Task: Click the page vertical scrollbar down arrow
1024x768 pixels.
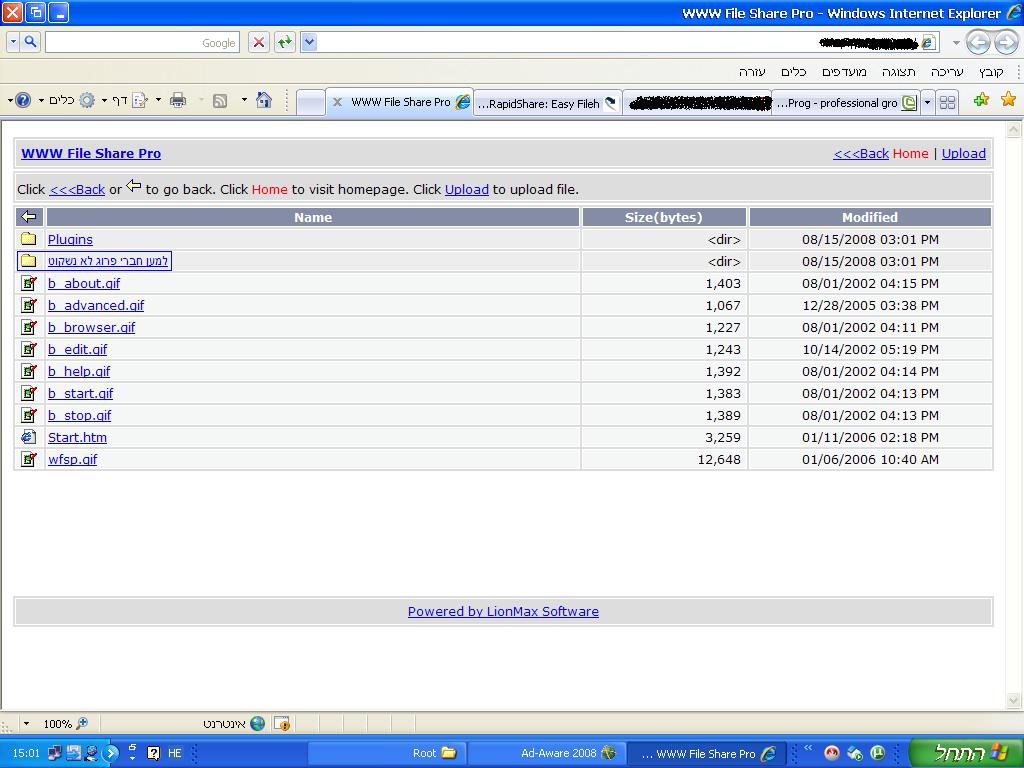Action: [x=1014, y=700]
